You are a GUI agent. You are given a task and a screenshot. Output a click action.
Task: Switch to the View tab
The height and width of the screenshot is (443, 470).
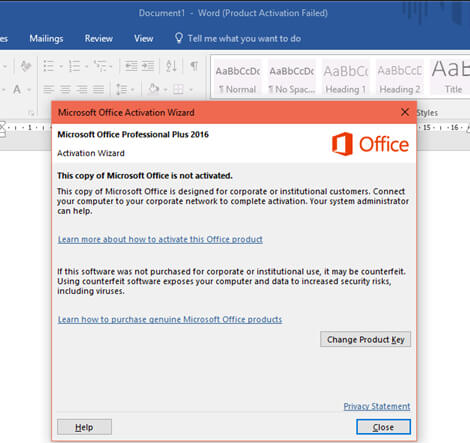pyautogui.click(x=143, y=39)
